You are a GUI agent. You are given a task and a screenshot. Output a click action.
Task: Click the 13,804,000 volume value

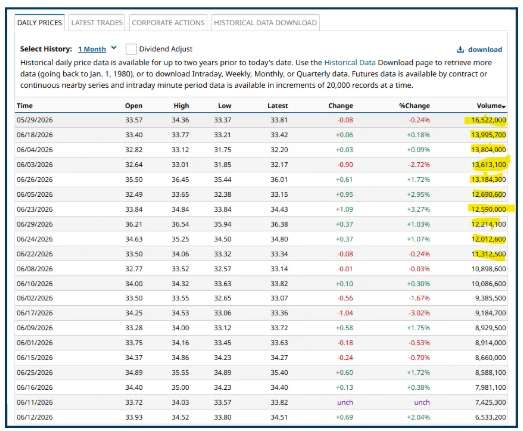coord(489,149)
